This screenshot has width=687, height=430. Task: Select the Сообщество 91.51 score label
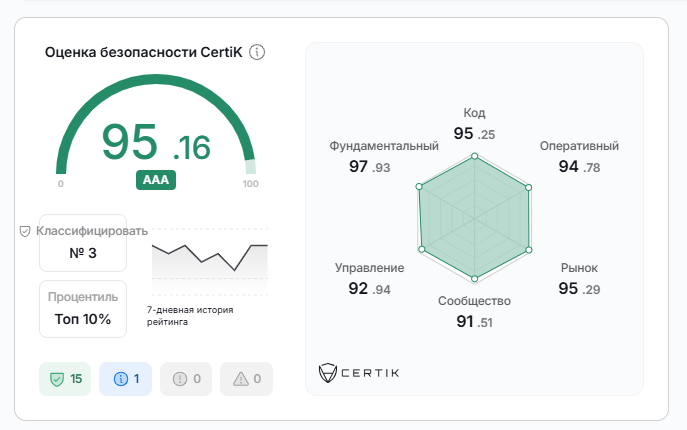pos(474,311)
